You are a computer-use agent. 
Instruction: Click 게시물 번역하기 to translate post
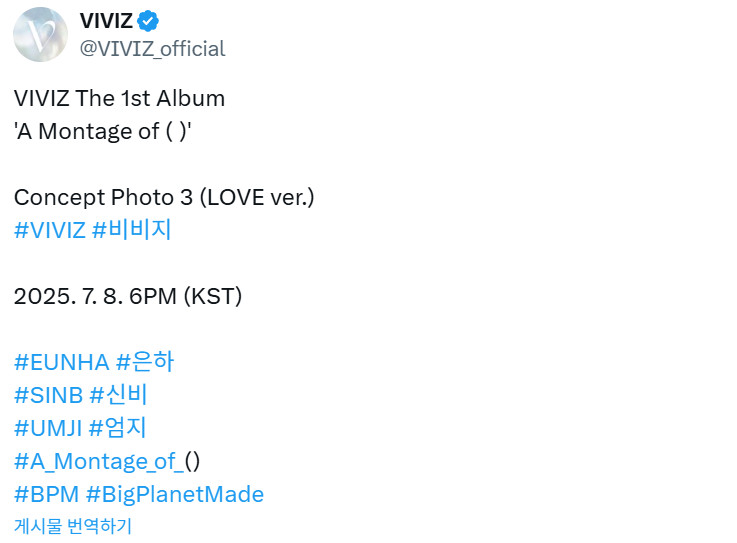[73, 526]
